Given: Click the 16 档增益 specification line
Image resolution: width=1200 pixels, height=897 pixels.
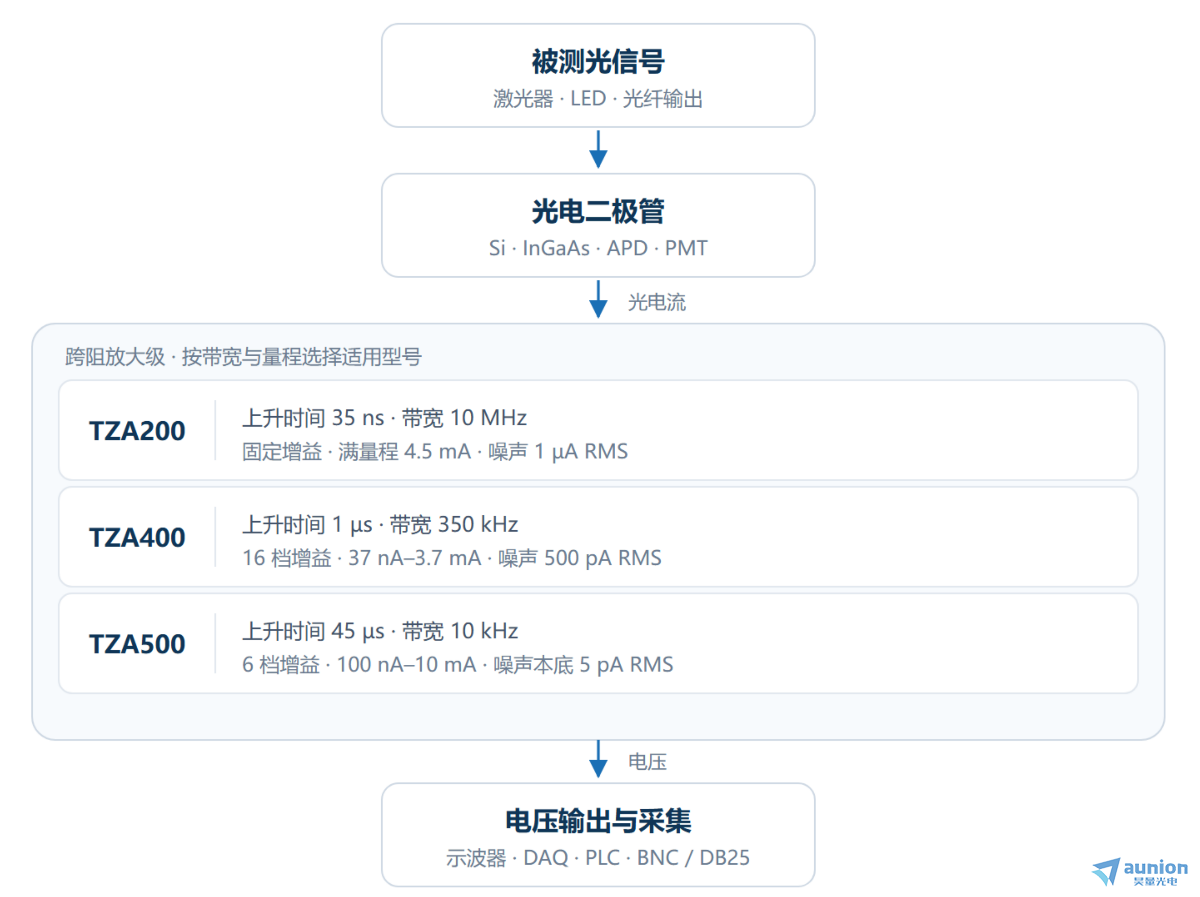Looking at the screenshot, I should [452, 558].
